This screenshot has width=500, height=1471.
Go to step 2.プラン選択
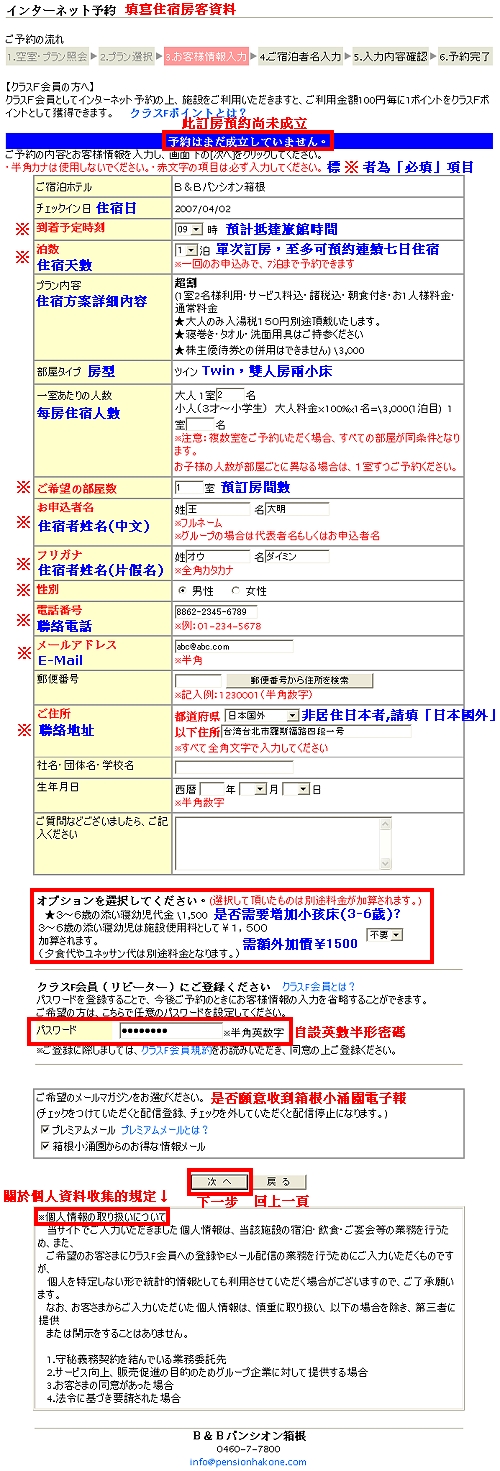point(127,56)
